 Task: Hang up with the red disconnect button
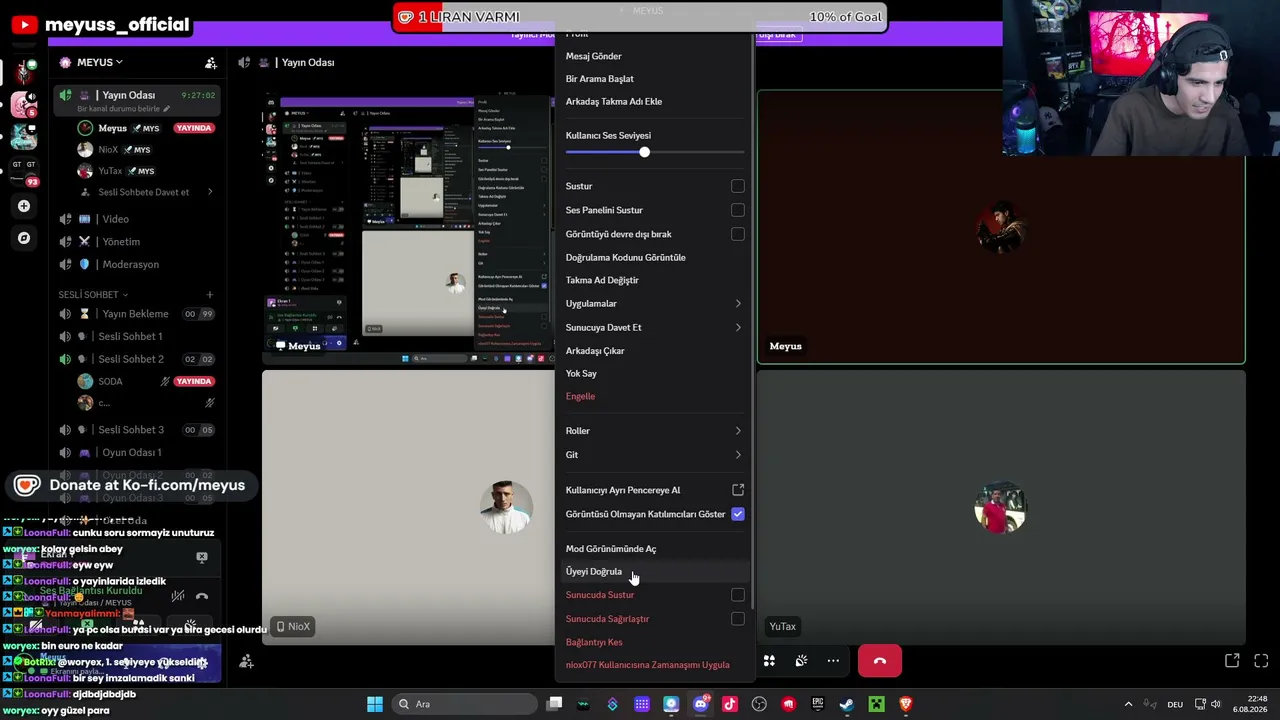[x=880, y=661]
